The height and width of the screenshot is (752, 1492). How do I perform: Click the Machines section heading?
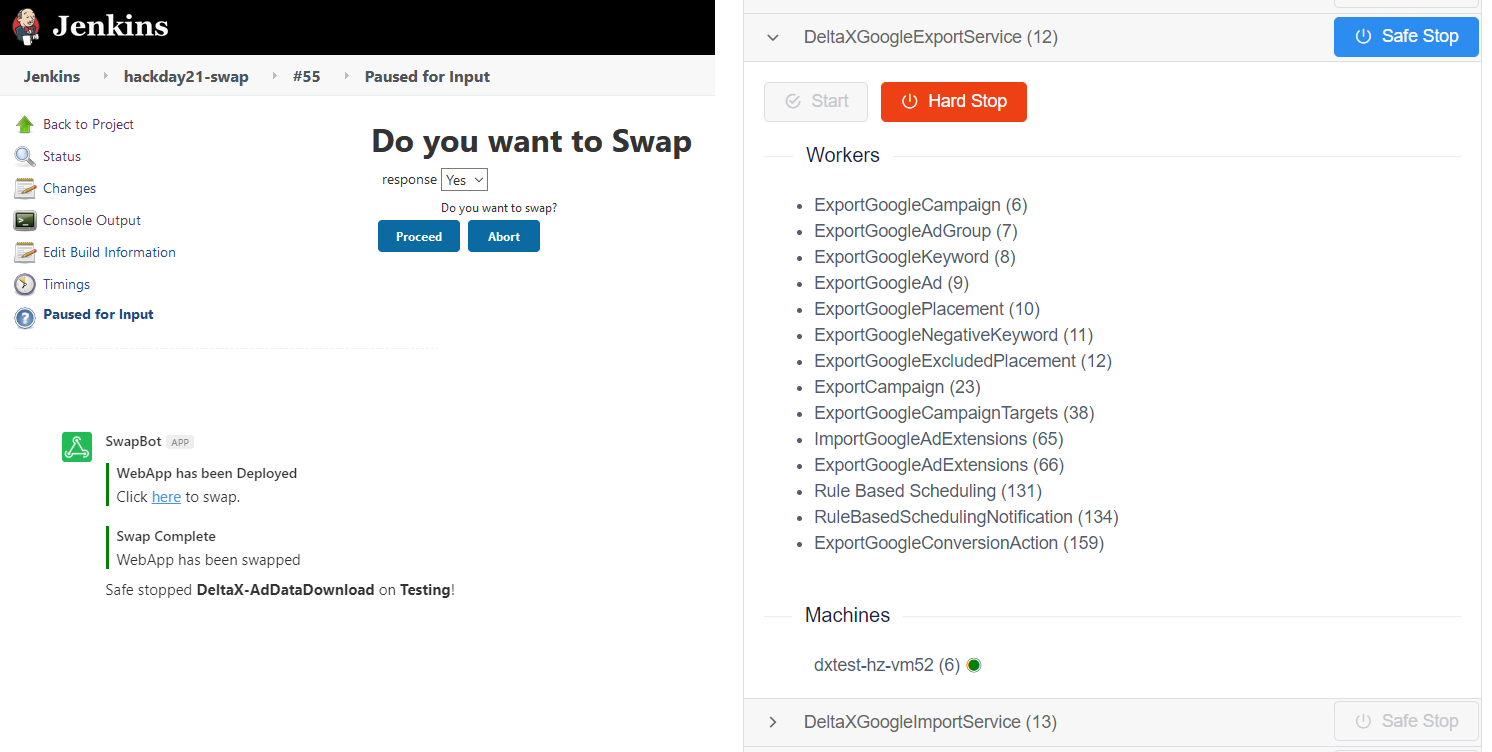click(847, 615)
